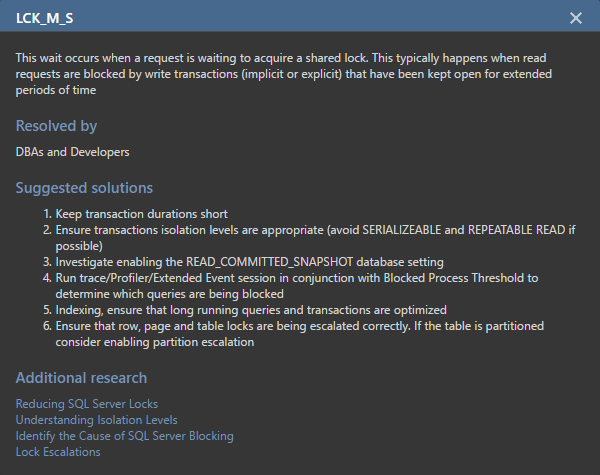Open Identify the Cause of SQL Server Blocking
This screenshot has height=475, width=600.
click(x=124, y=436)
